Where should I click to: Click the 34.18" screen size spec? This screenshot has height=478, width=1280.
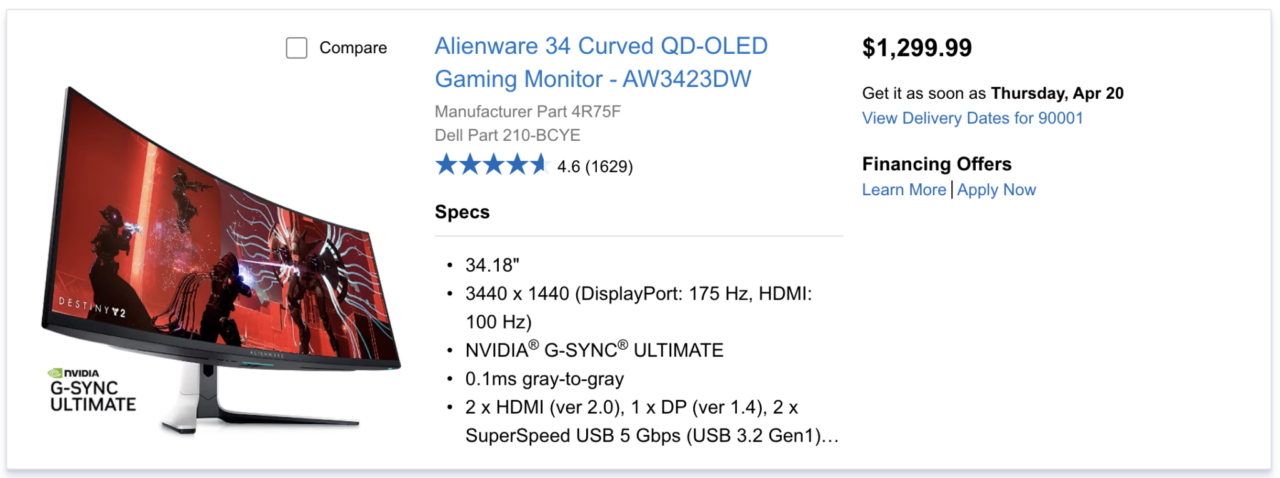(493, 265)
